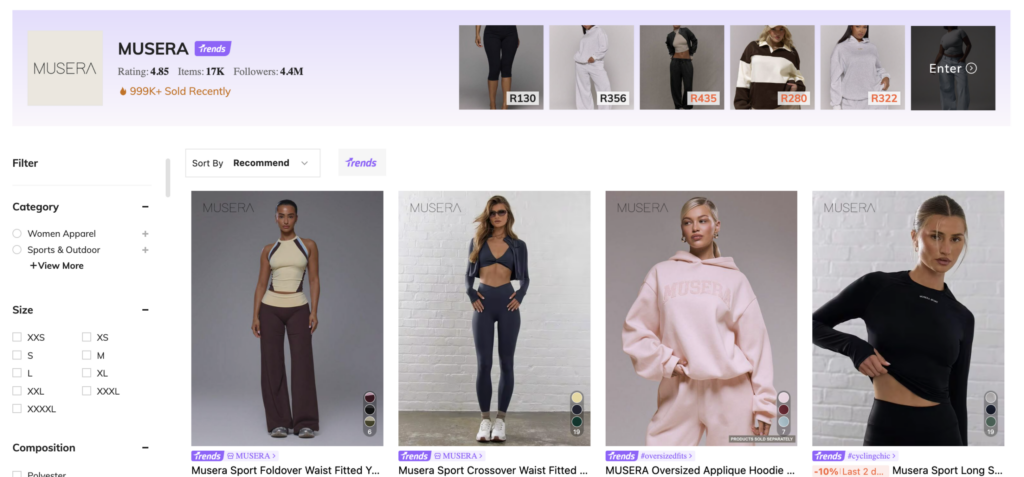Collapse the Category filter section

click(x=145, y=207)
